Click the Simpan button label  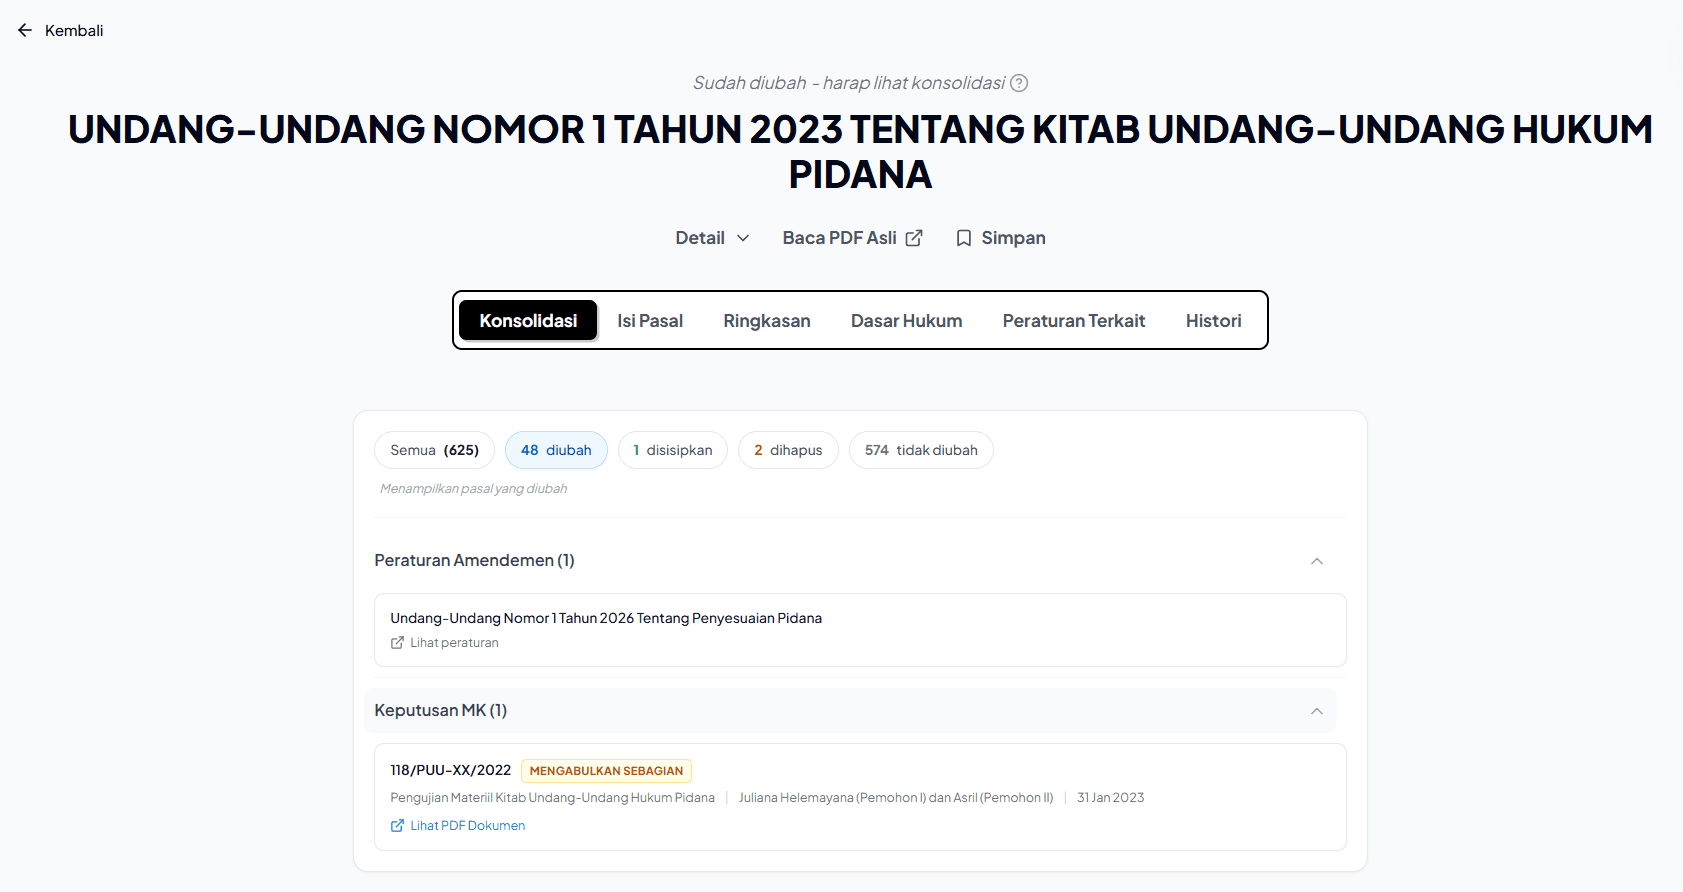pyautogui.click(x=1013, y=238)
